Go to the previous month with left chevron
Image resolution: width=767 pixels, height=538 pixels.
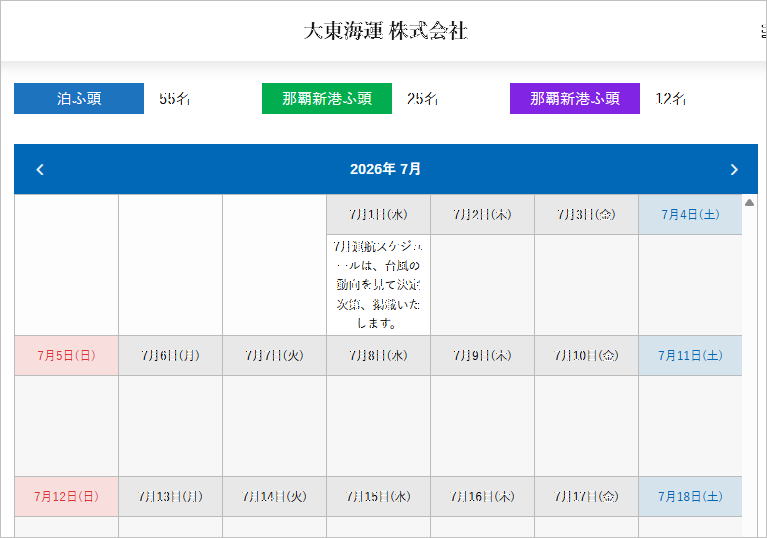click(x=40, y=170)
